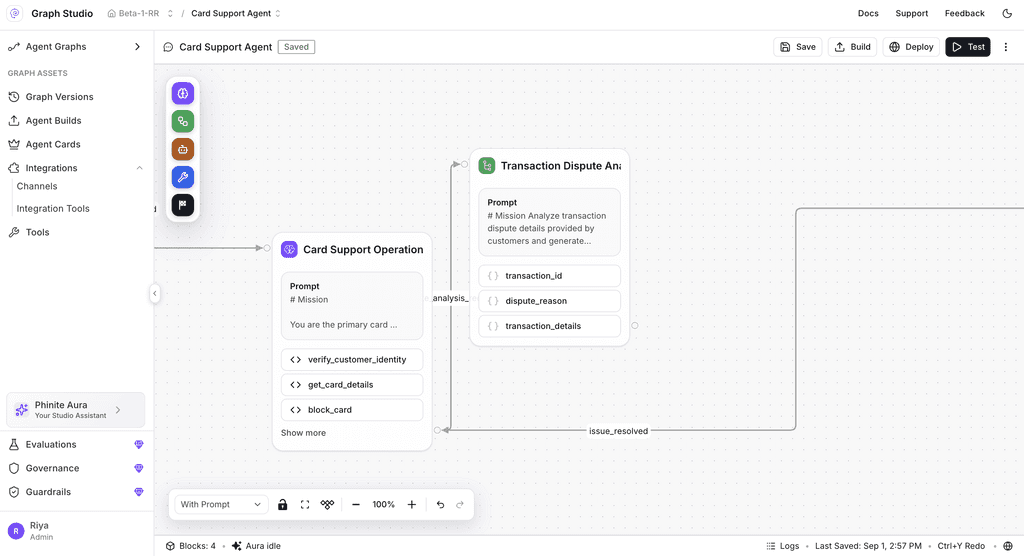
Task: Expand the Agent Graphs chevron
Action: click(x=137, y=47)
